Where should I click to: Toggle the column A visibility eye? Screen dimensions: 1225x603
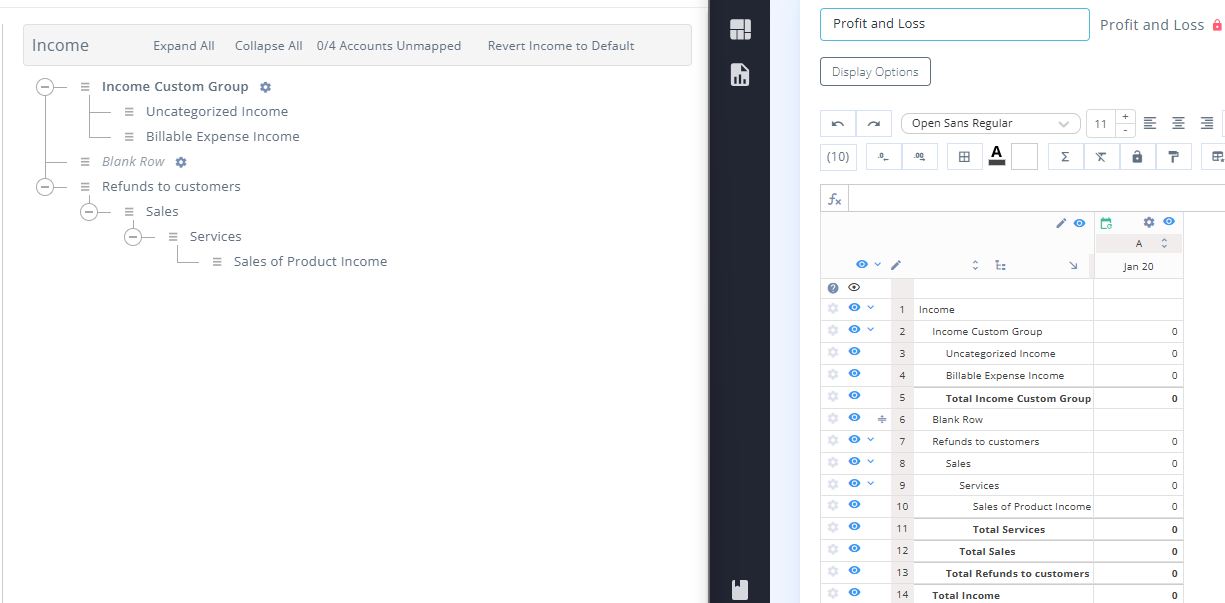(x=1169, y=222)
